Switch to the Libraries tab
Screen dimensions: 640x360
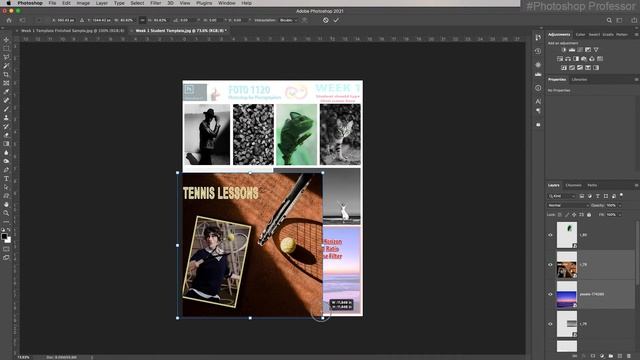pyautogui.click(x=579, y=80)
